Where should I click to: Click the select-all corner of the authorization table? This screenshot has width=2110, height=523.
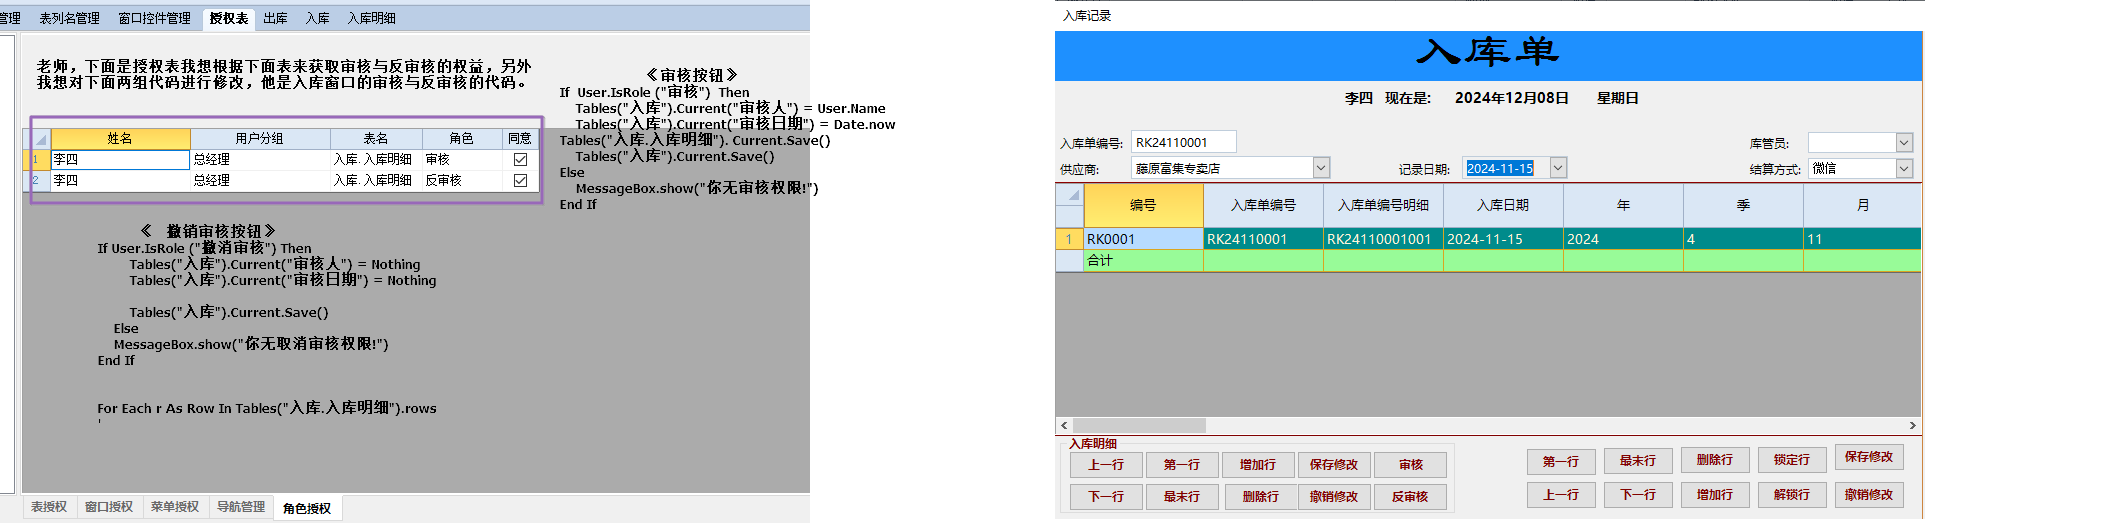coord(40,139)
